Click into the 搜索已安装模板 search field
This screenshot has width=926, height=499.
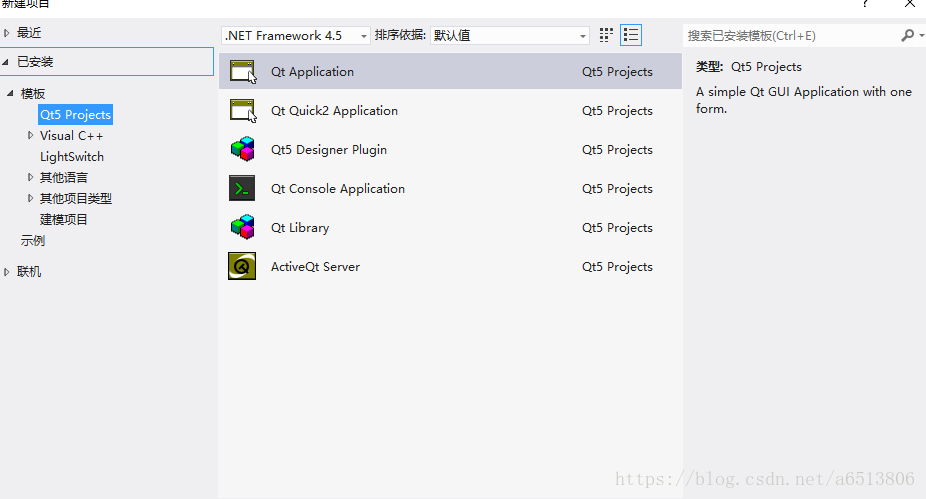[x=791, y=35]
